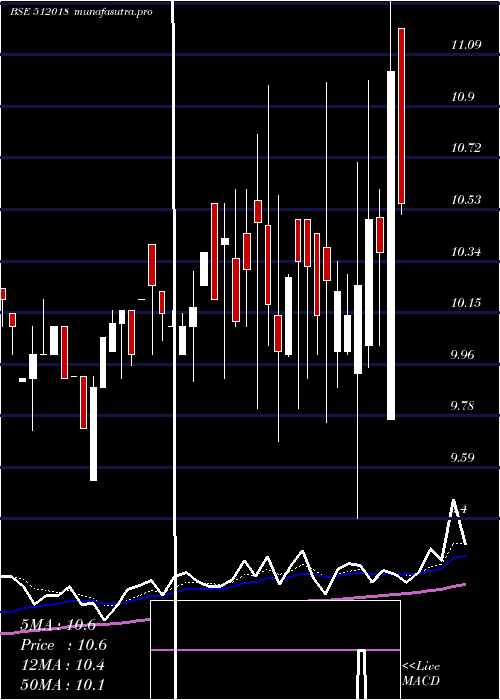Image resolution: width=500 pixels, height=700 pixels.
Task: Click the 10.15 price axis label
Action: pyautogui.click(x=466, y=303)
